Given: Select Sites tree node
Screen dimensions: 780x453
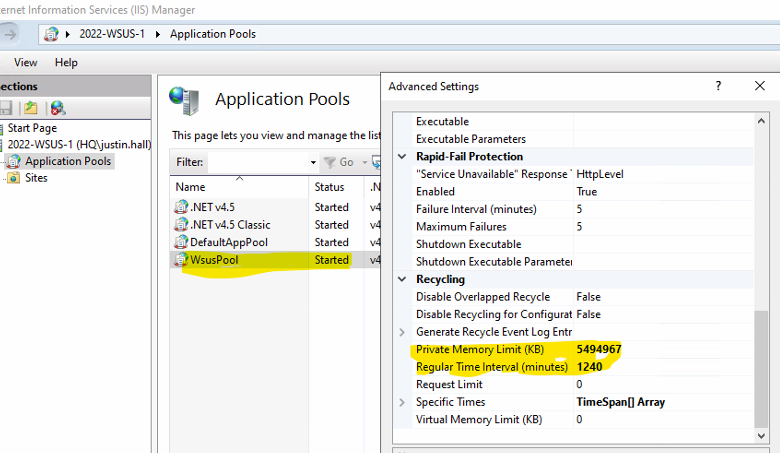Looking at the screenshot, I should [x=36, y=178].
